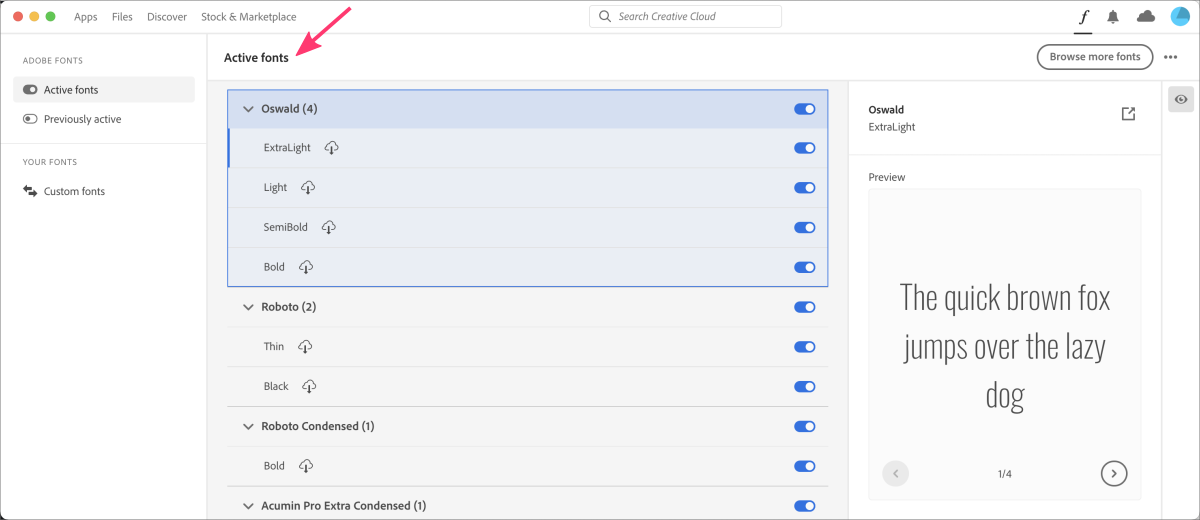Click cloud download icon next to Oswald SemiBold

328,228
